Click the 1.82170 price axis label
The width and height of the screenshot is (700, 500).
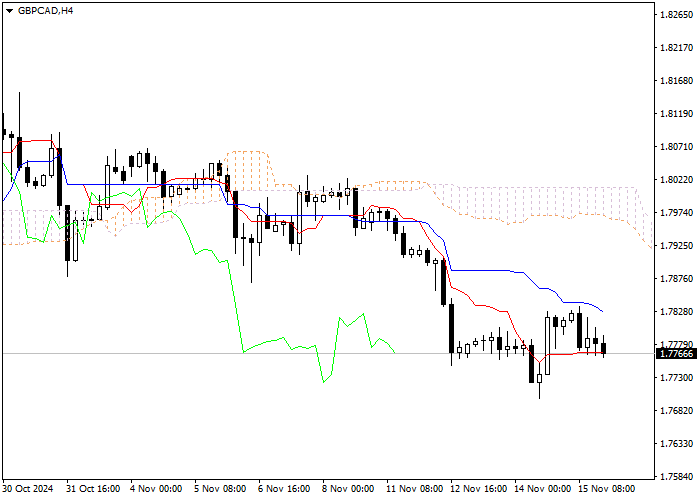click(676, 48)
